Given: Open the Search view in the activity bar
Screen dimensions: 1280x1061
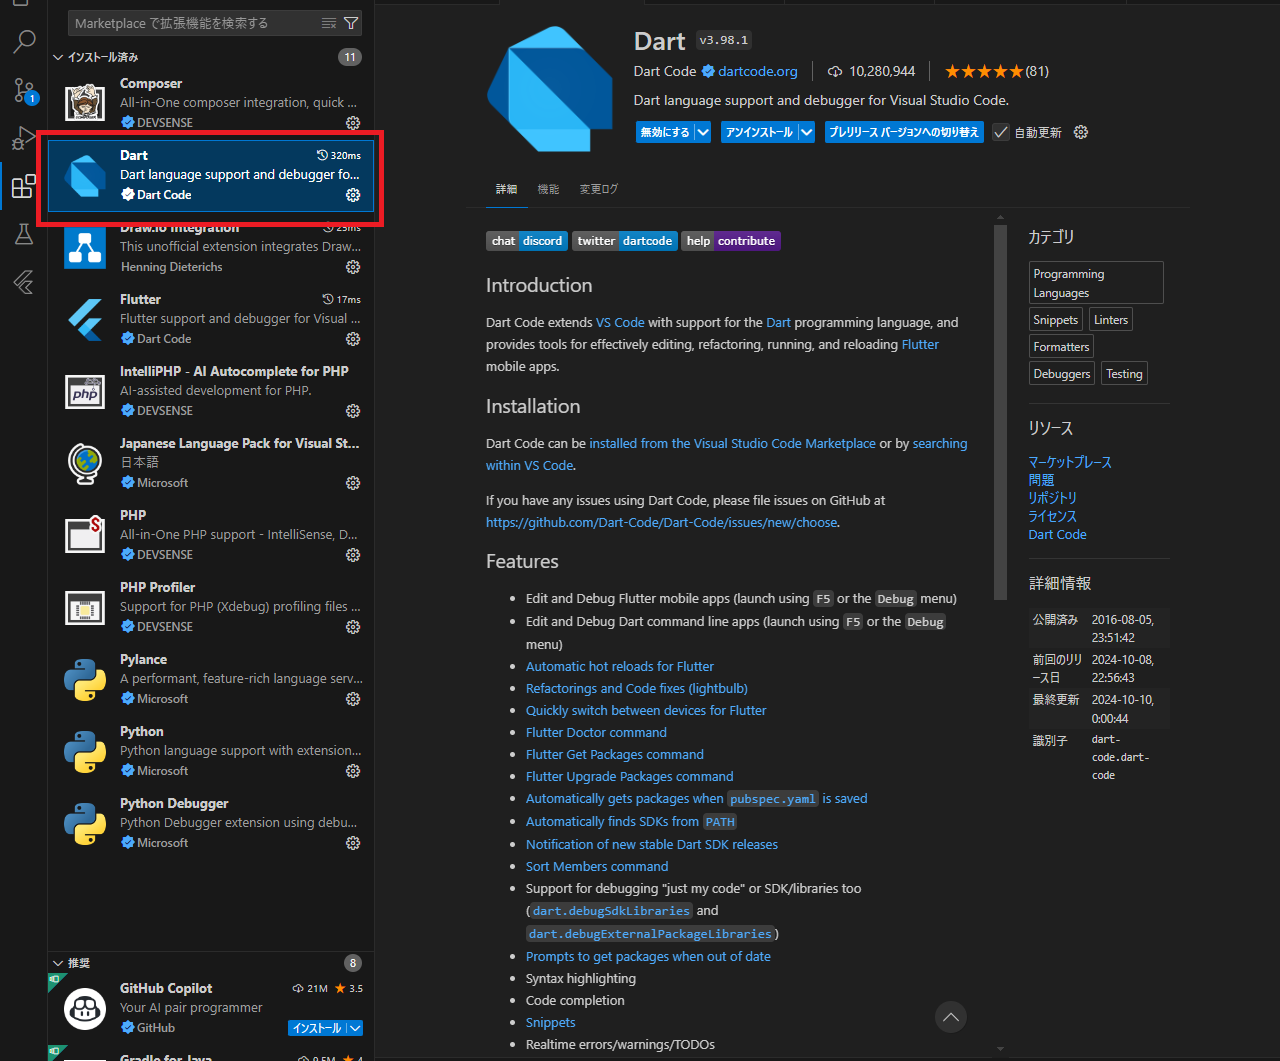Looking at the screenshot, I should [24, 41].
